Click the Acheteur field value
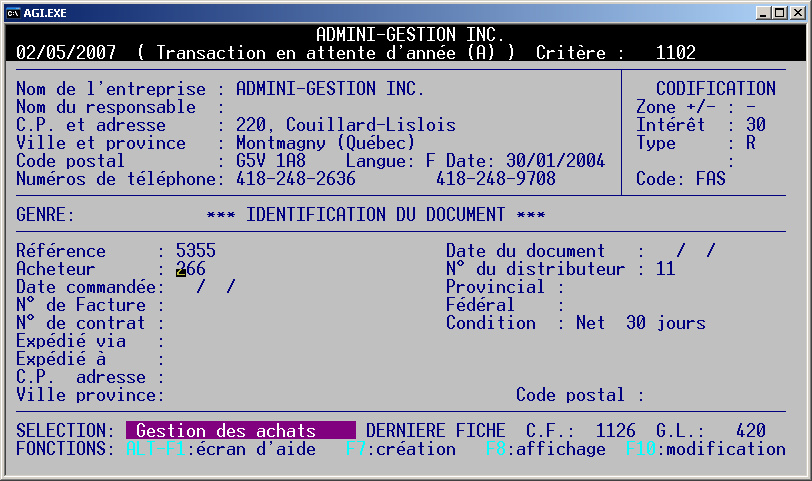Viewport: 812px width, 481px height. coord(191,269)
